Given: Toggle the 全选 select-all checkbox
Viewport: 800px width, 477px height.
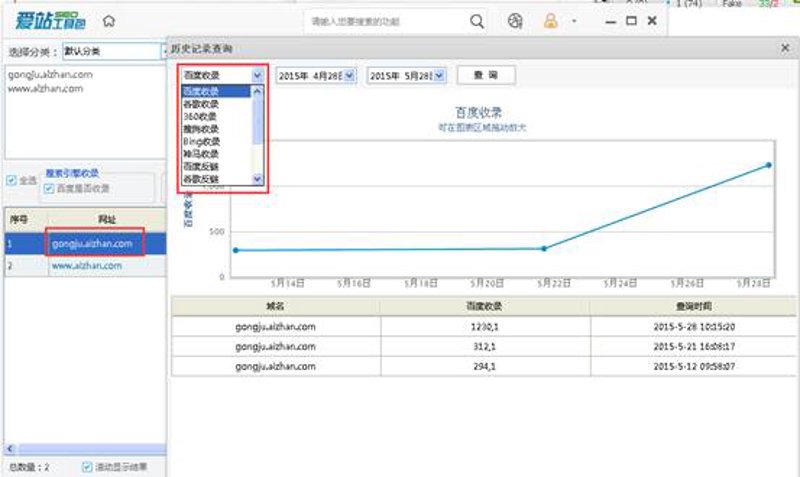Looking at the screenshot, I should pyautogui.click(x=12, y=180).
